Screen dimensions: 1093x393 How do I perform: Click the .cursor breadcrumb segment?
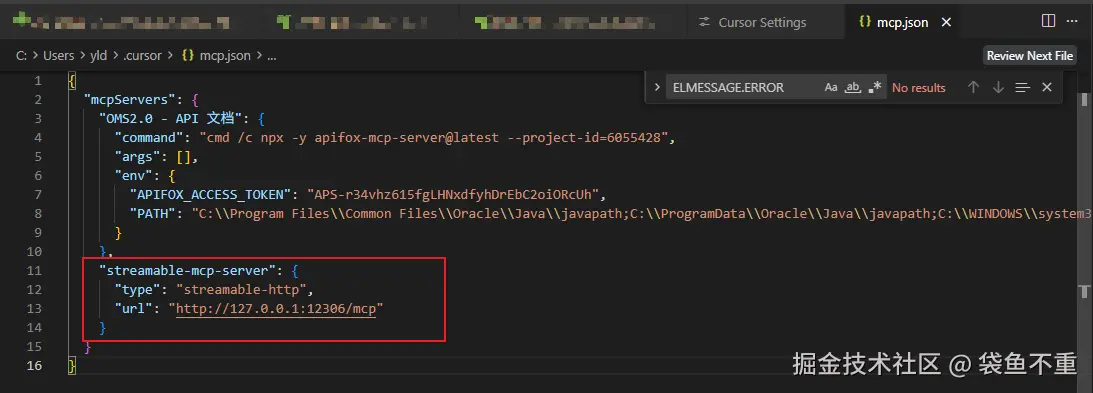click(x=142, y=56)
